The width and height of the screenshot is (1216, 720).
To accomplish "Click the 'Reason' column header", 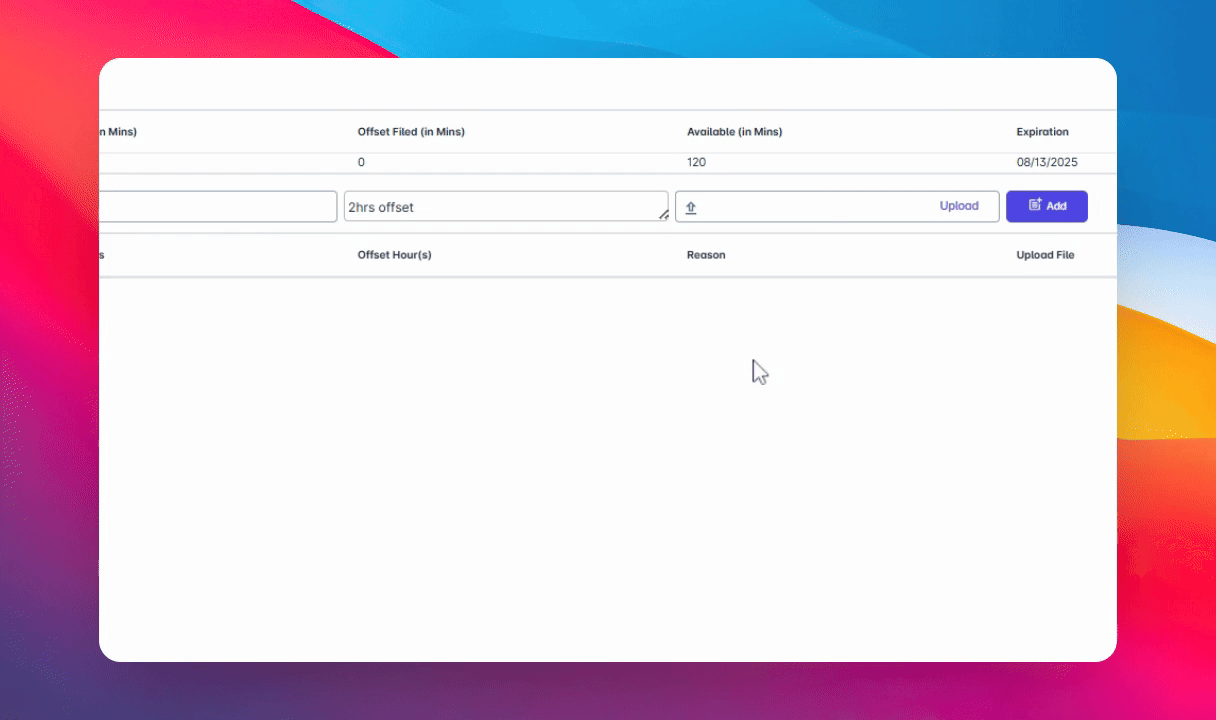I will [706, 255].
